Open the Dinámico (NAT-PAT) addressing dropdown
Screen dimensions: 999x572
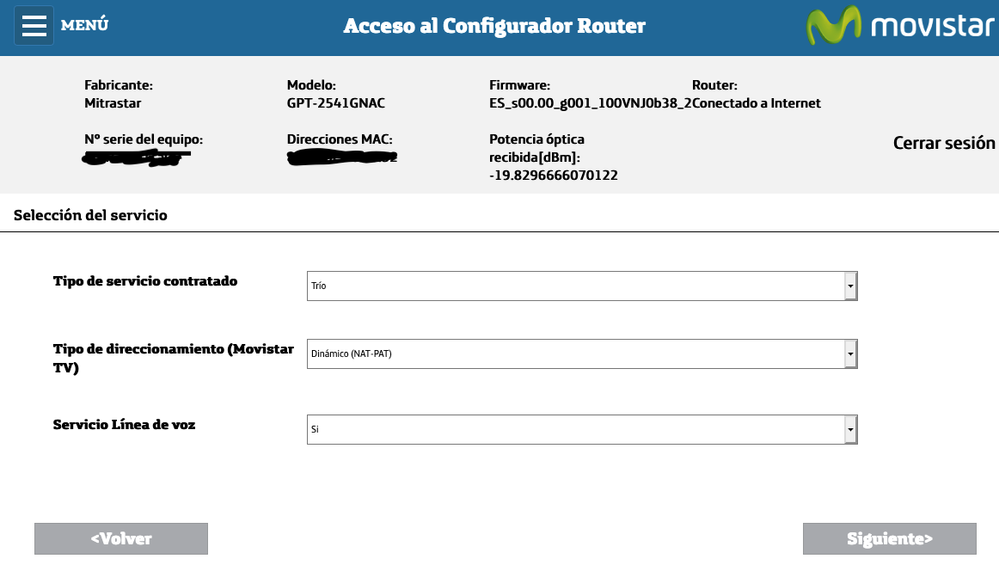coord(575,354)
